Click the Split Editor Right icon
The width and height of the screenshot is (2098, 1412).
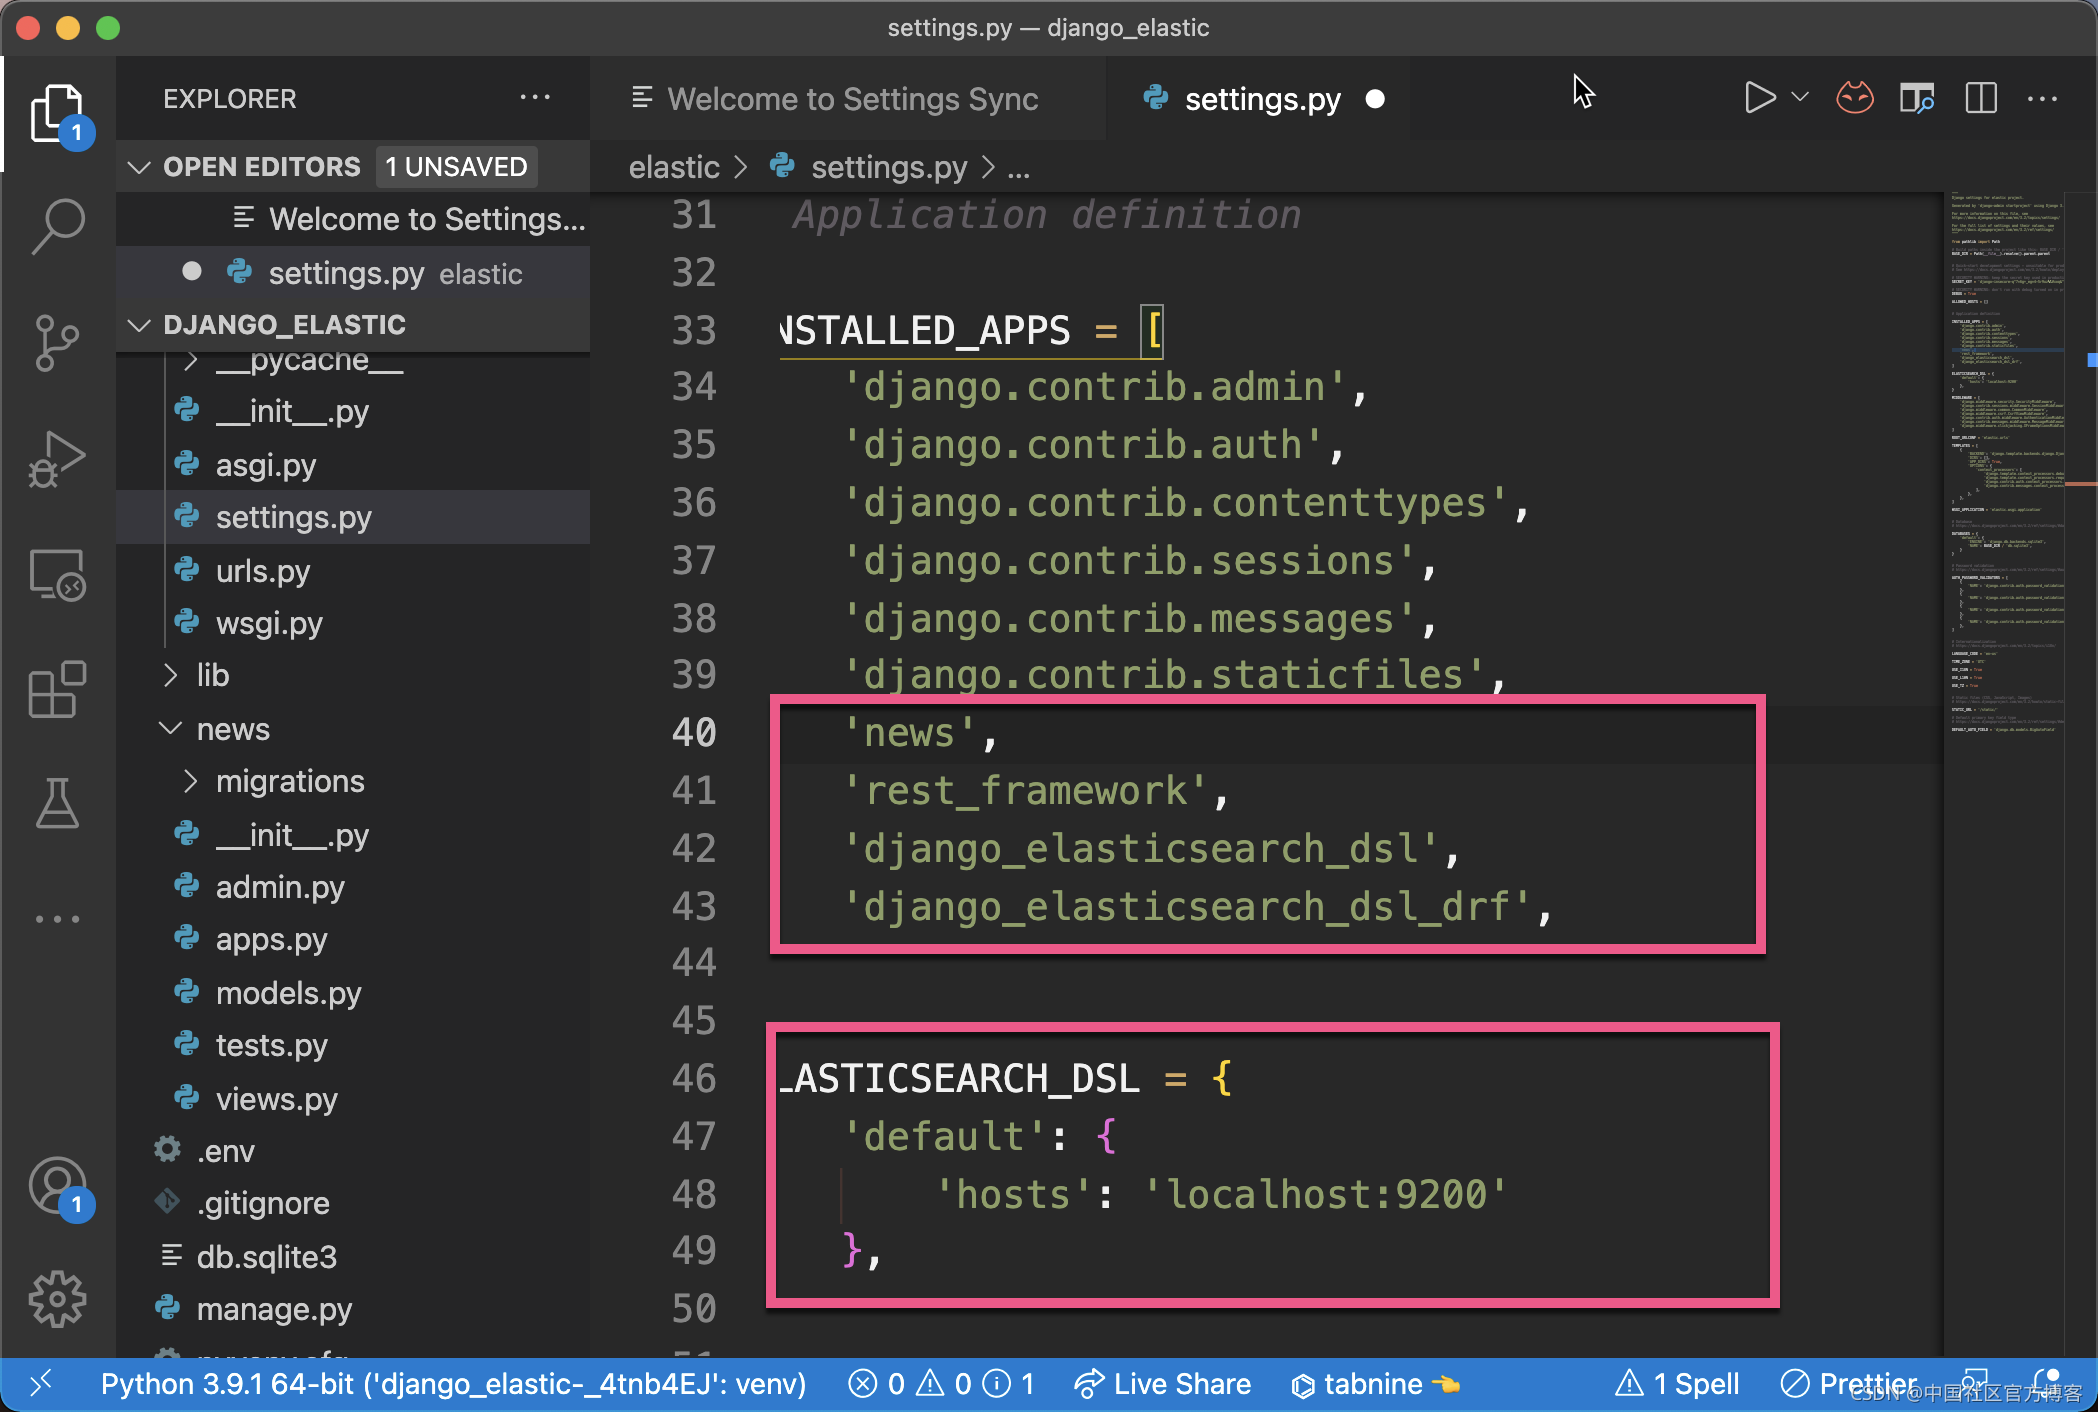coord(1980,98)
